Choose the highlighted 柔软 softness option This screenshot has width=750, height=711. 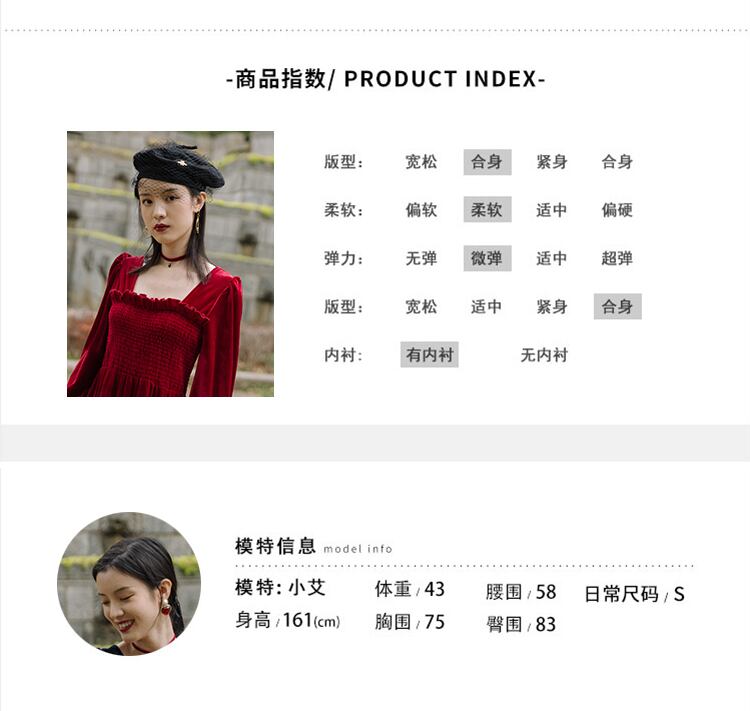click(x=487, y=210)
